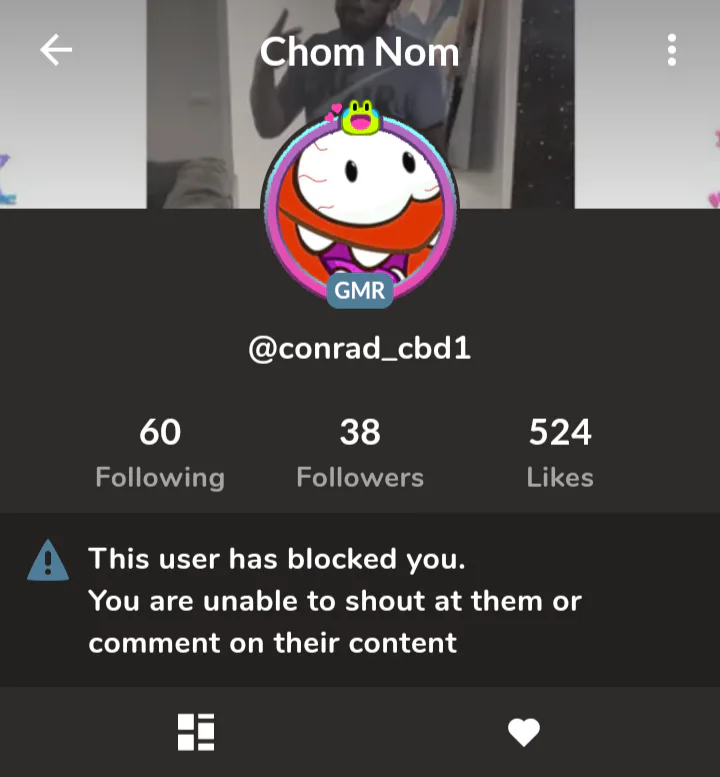Tap the warning triangle icon

pos(48,560)
